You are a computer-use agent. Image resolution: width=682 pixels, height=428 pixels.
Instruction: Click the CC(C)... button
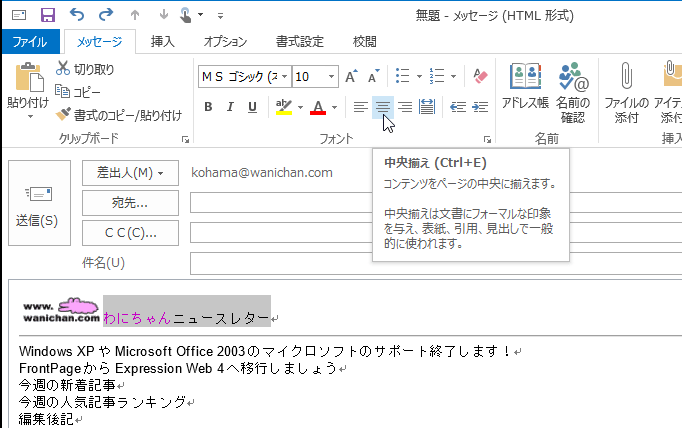pyautogui.click(x=130, y=233)
